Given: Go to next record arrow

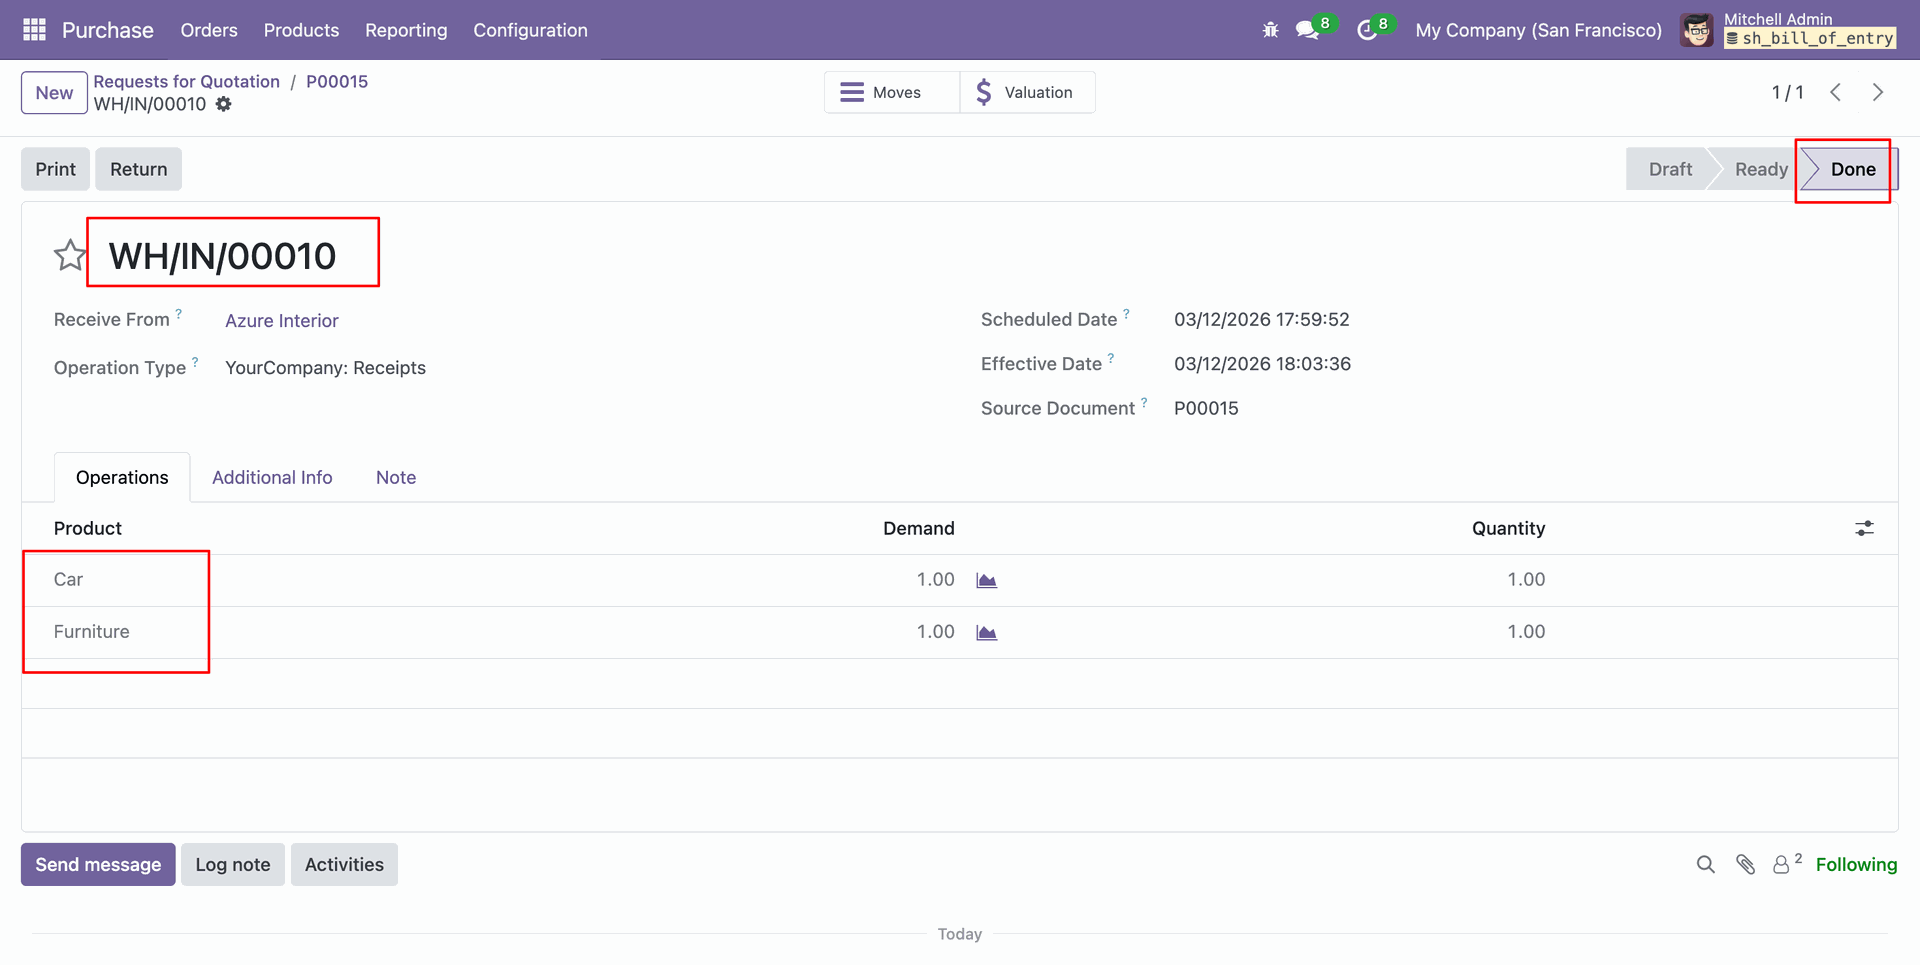Looking at the screenshot, I should pos(1877,92).
